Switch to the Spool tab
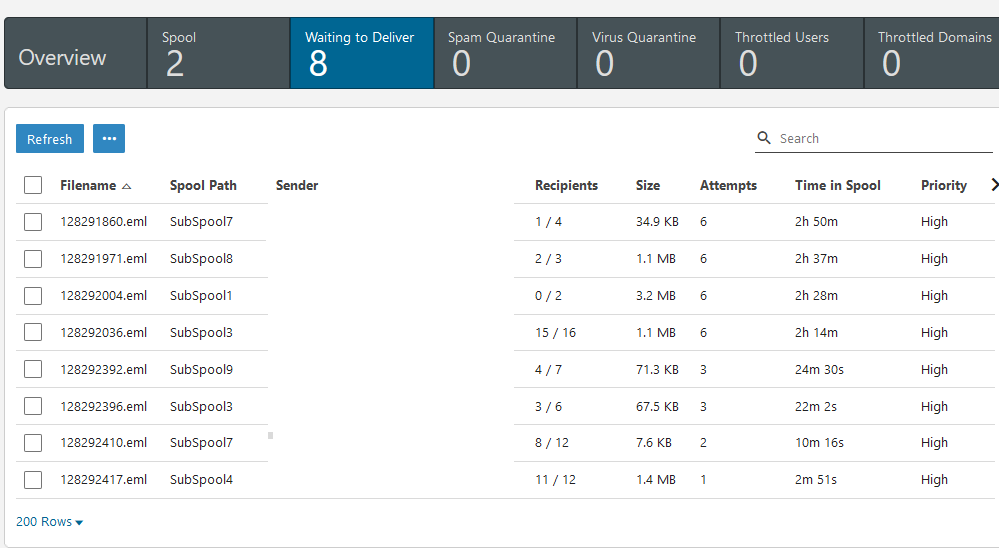Viewport: 999px width, 548px height. tap(218, 53)
